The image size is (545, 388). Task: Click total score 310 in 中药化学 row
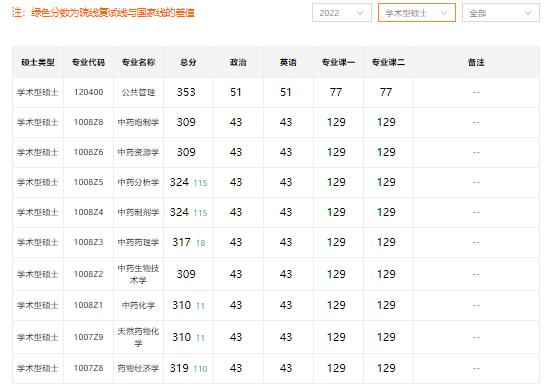point(181,305)
